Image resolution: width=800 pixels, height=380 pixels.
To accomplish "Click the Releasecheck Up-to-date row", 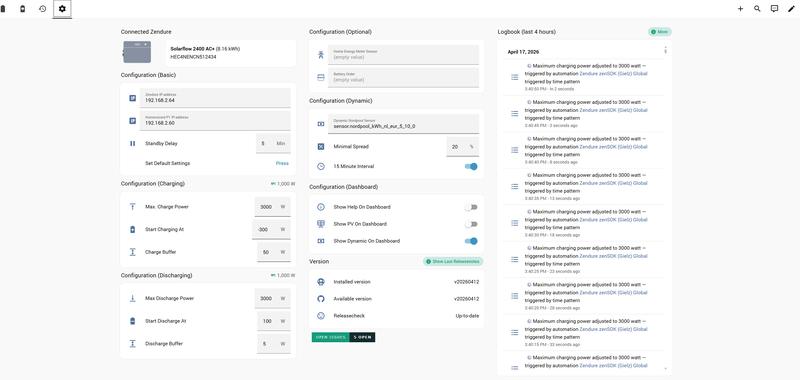I will pyautogui.click(x=397, y=316).
